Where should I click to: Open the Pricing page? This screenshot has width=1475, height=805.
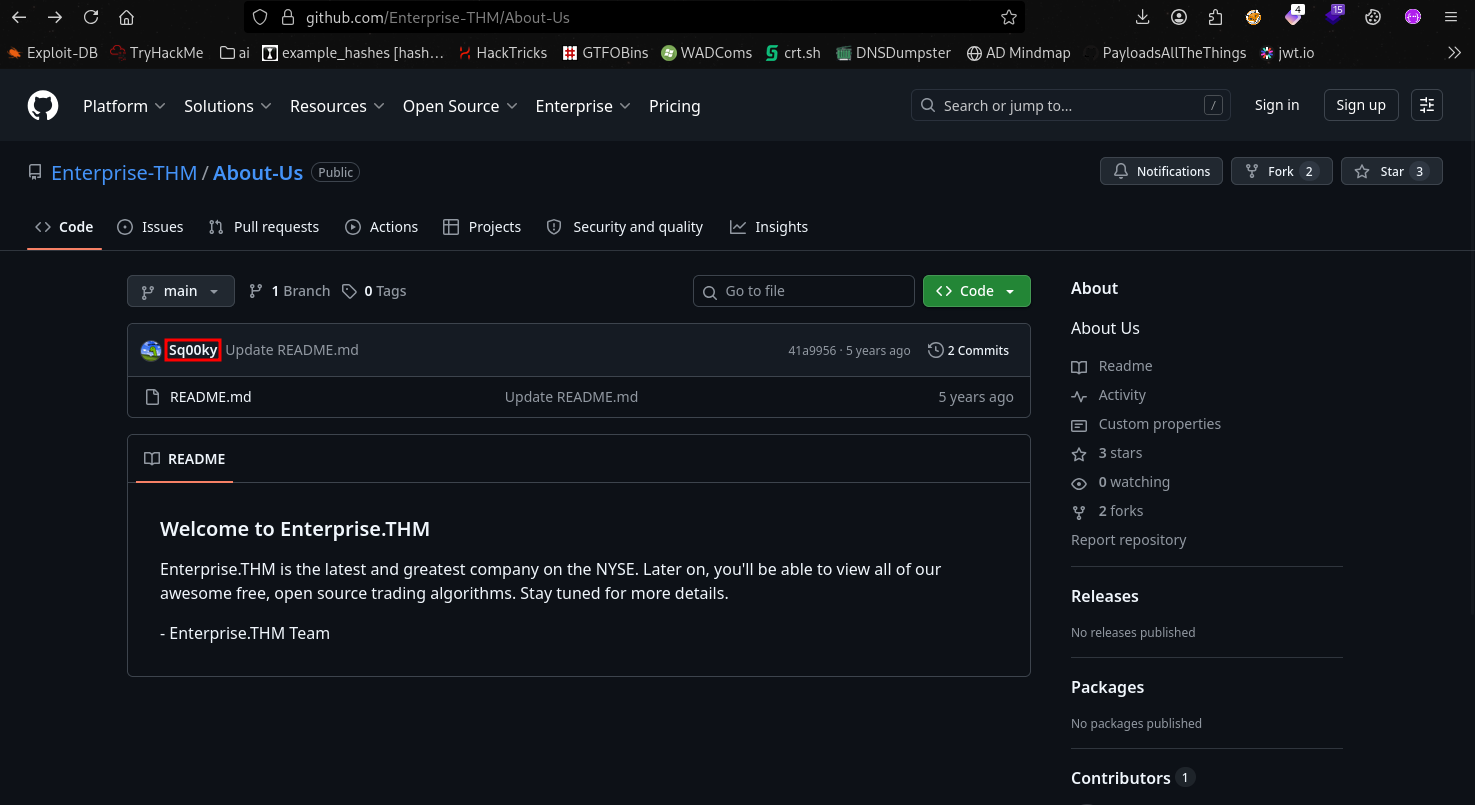[x=675, y=106]
